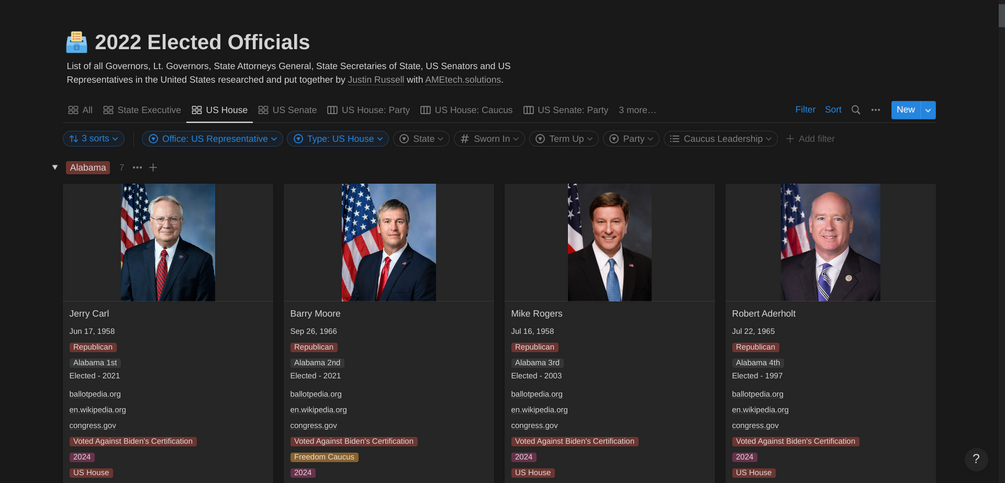Viewport: 1005px width, 483px height.
Task: Click the 3 sorts indicator
Action: pyautogui.click(x=94, y=139)
